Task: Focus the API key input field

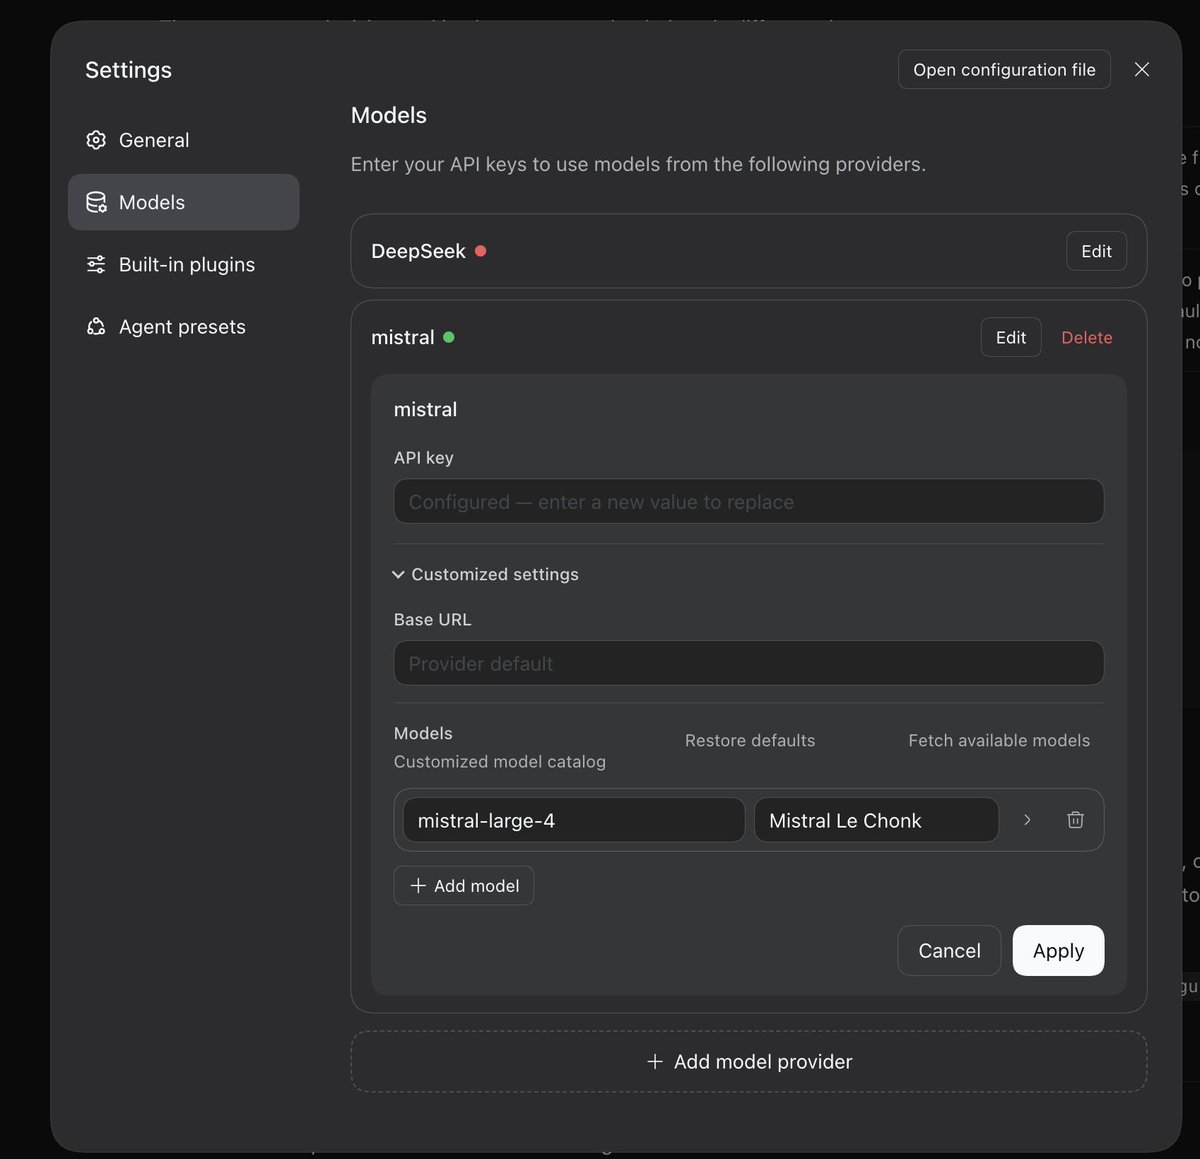Action: (x=749, y=501)
